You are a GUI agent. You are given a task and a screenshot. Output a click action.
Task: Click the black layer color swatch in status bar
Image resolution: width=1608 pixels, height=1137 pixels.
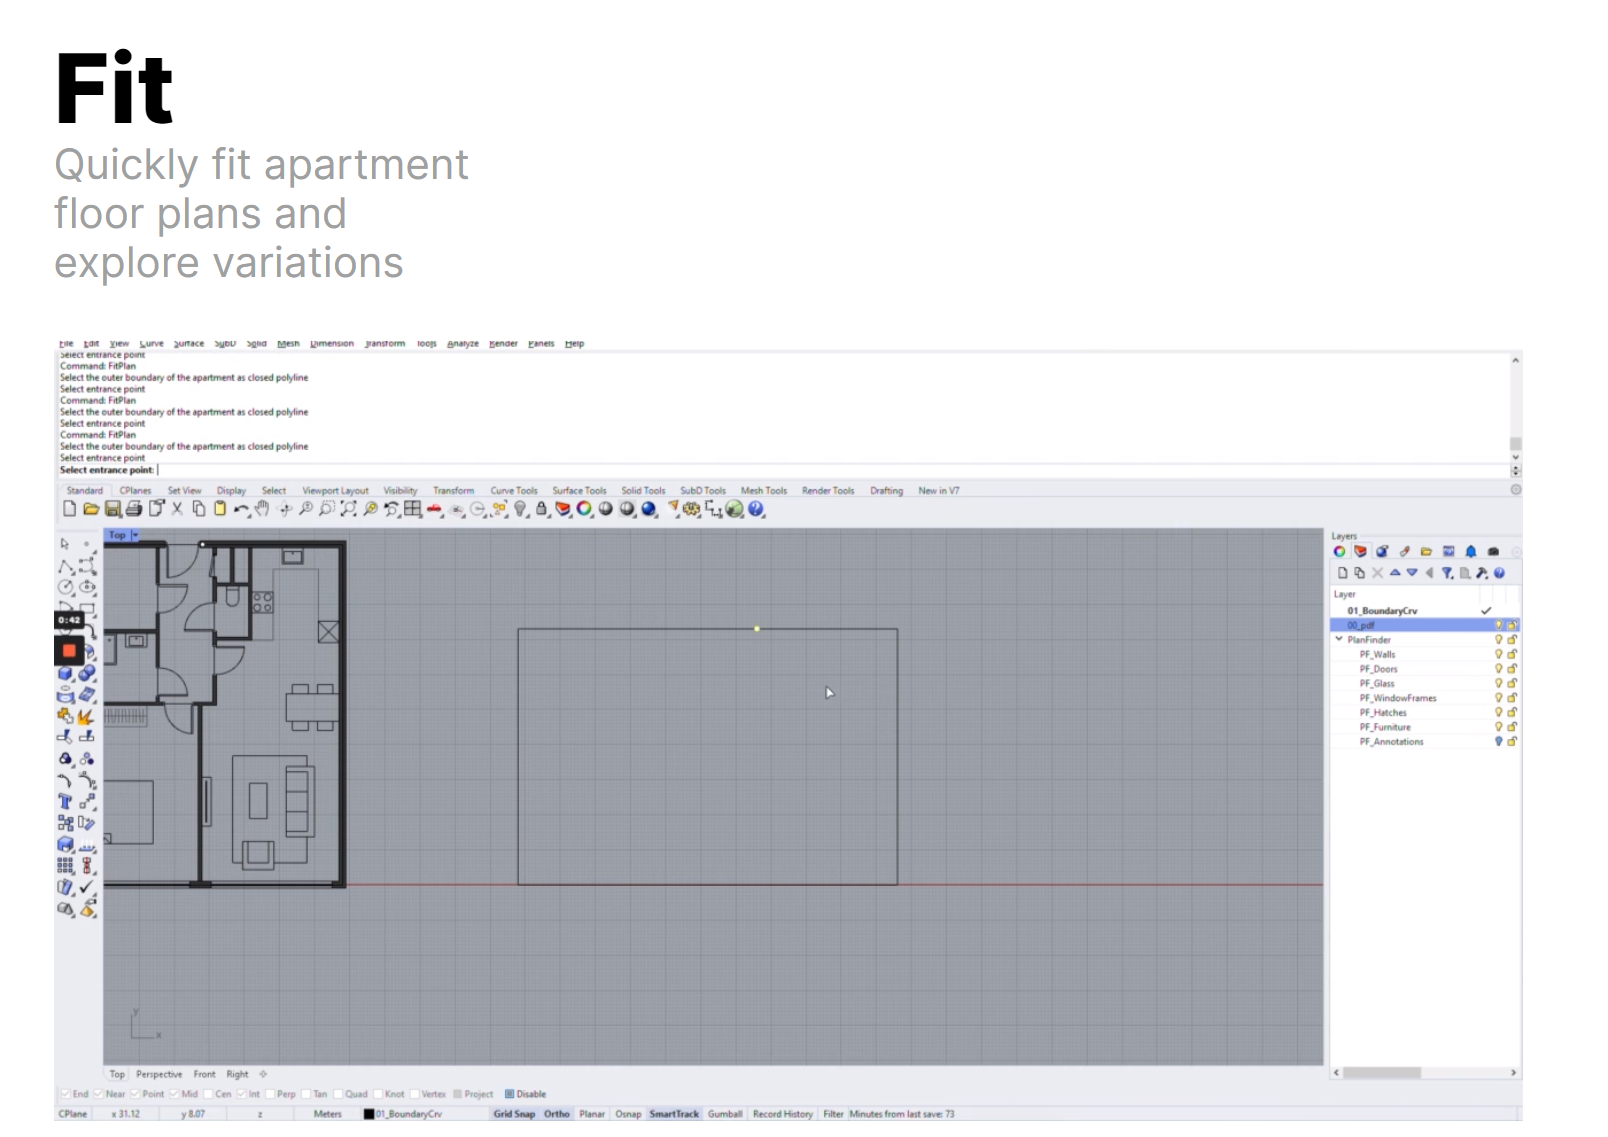pos(368,1114)
